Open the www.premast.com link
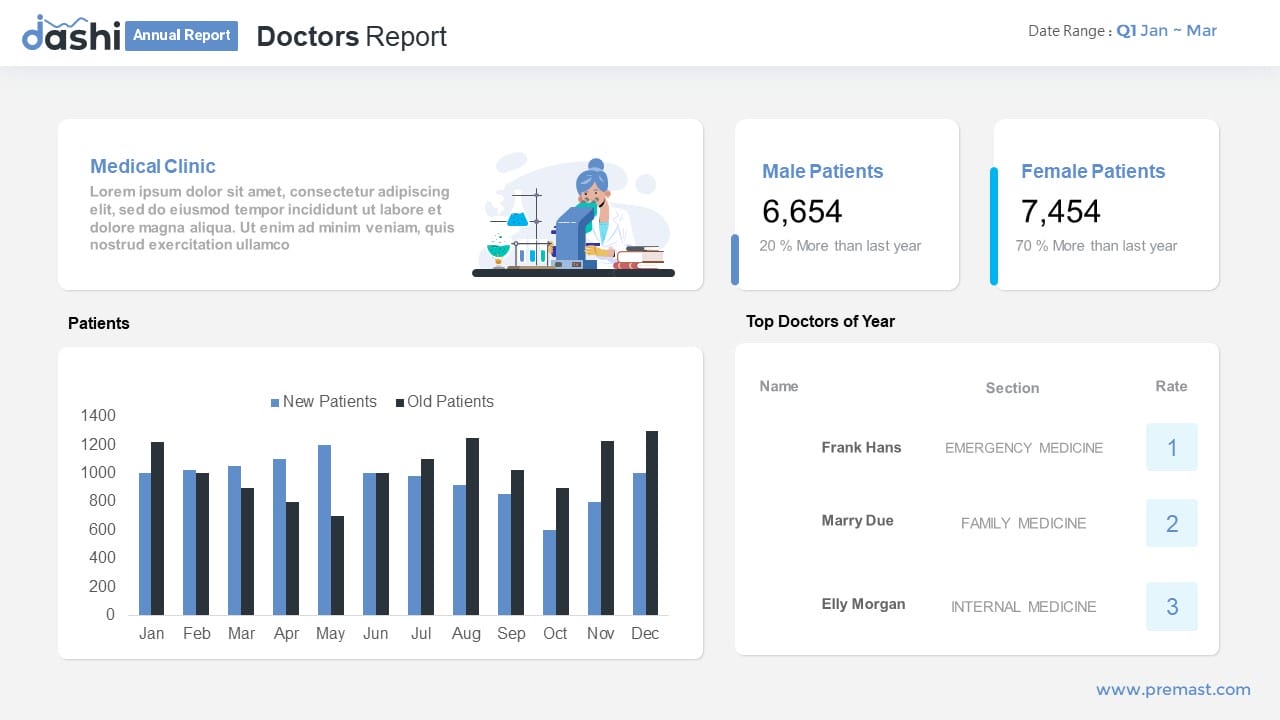Viewport: 1280px width, 720px height. tap(1173, 689)
